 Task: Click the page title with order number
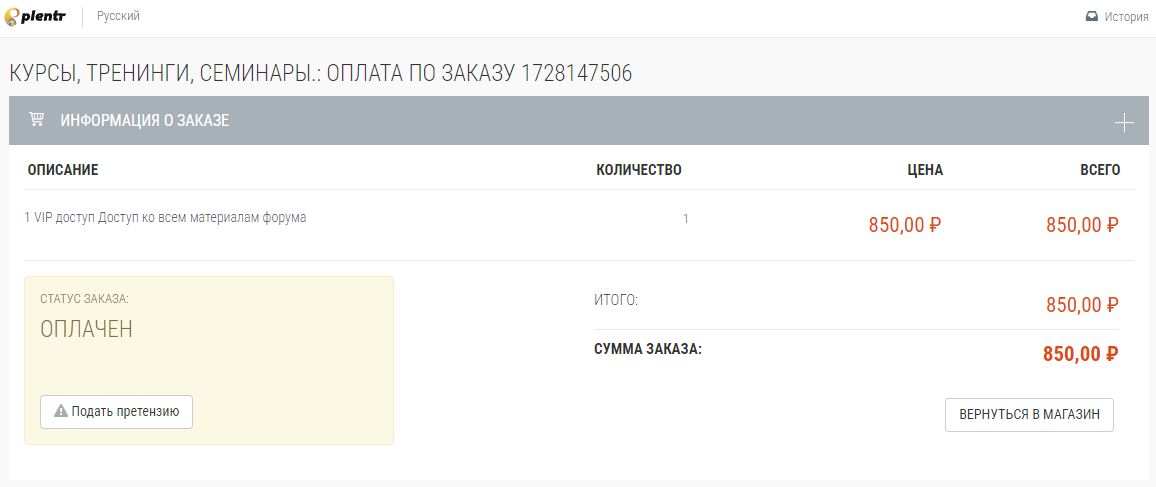[321, 73]
